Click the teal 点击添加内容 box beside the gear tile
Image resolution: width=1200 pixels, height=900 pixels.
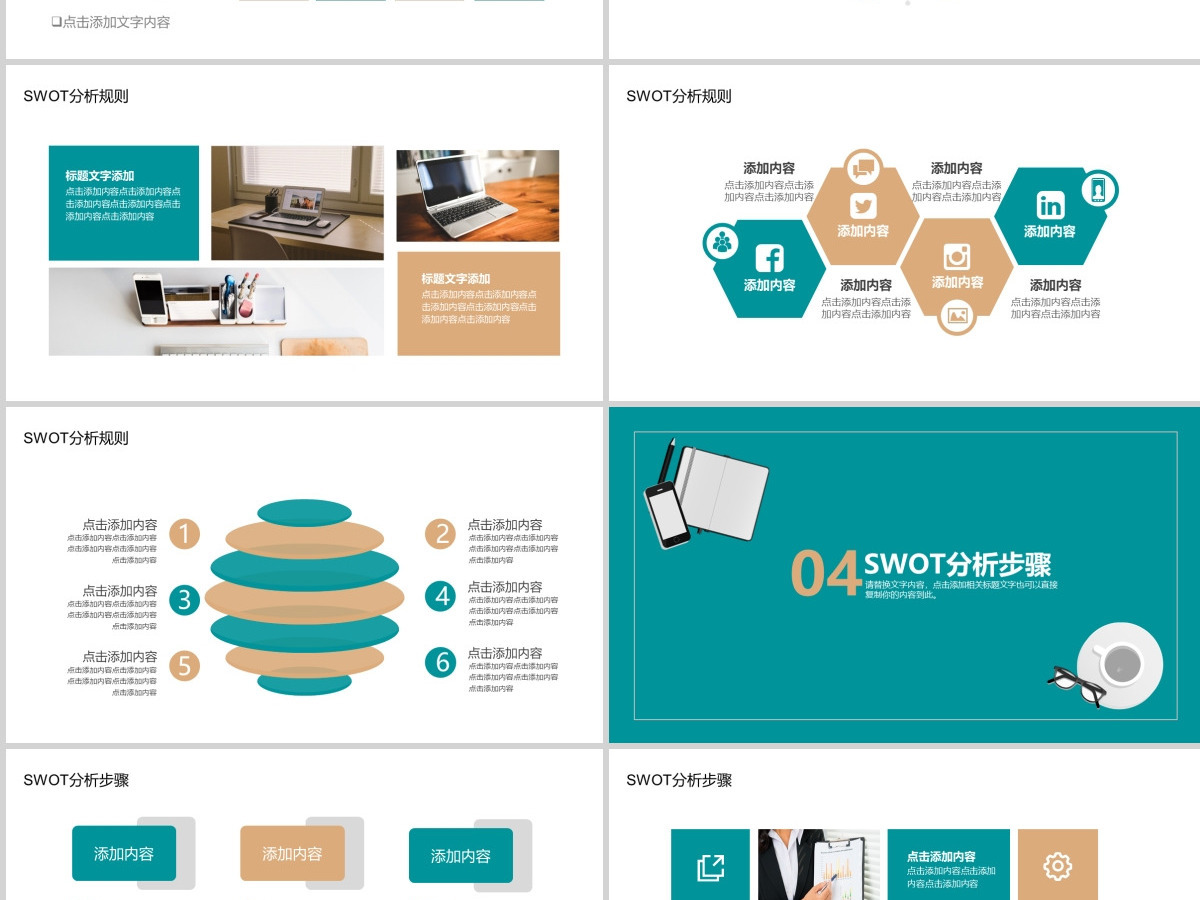[x=948, y=865]
